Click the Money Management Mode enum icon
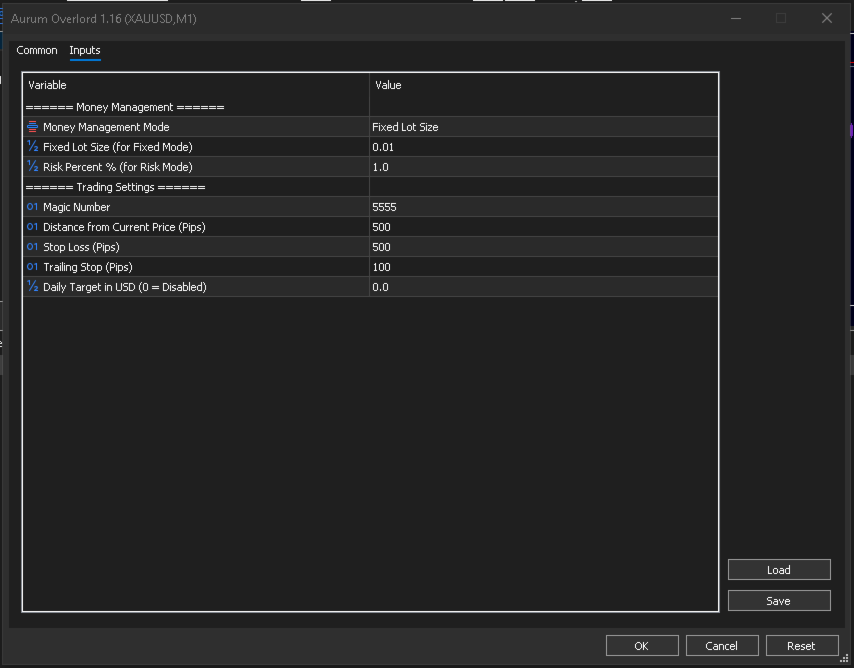Image resolution: width=854 pixels, height=668 pixels. [32, 127]
